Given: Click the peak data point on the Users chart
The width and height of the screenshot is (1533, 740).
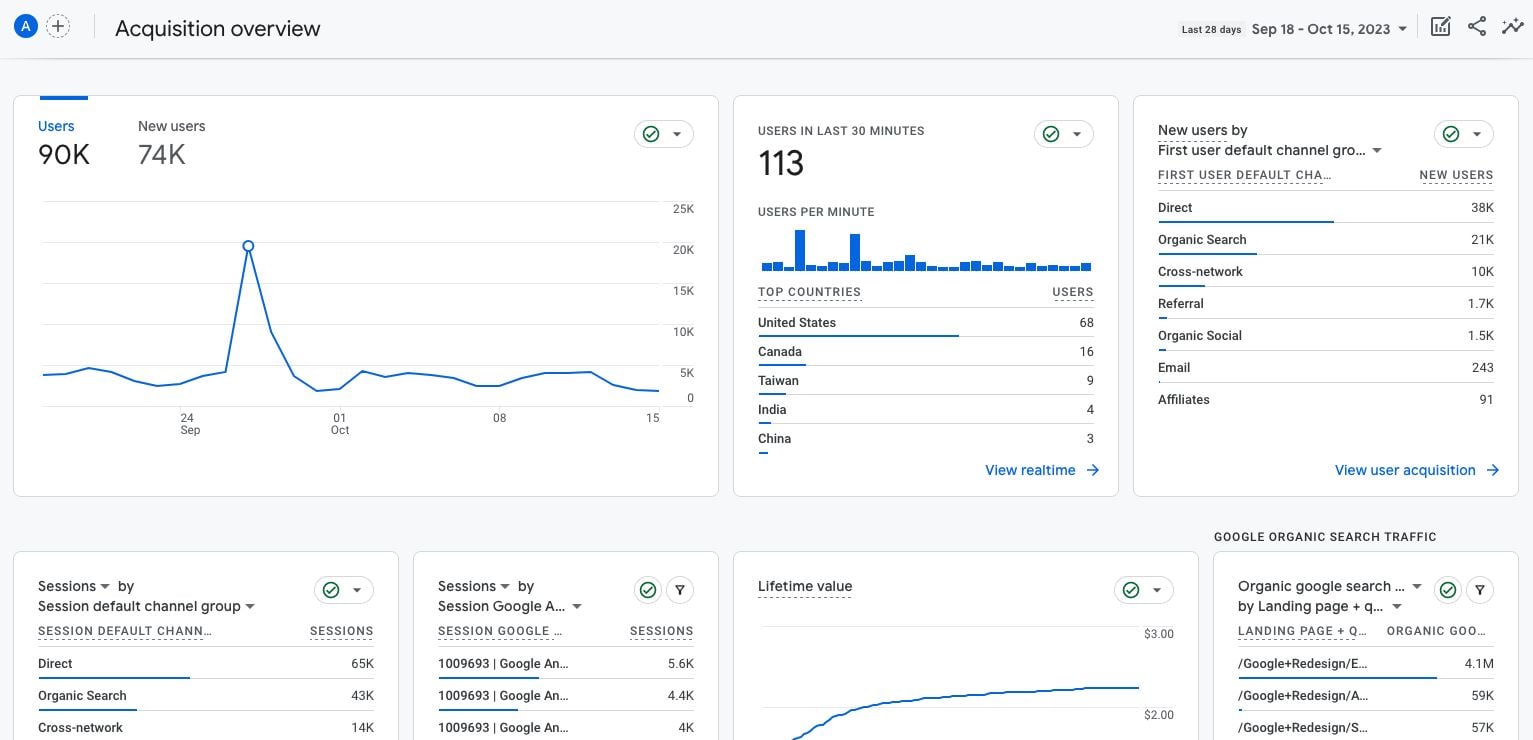Looking at the screenshot, I should click(x=248, y=245).
